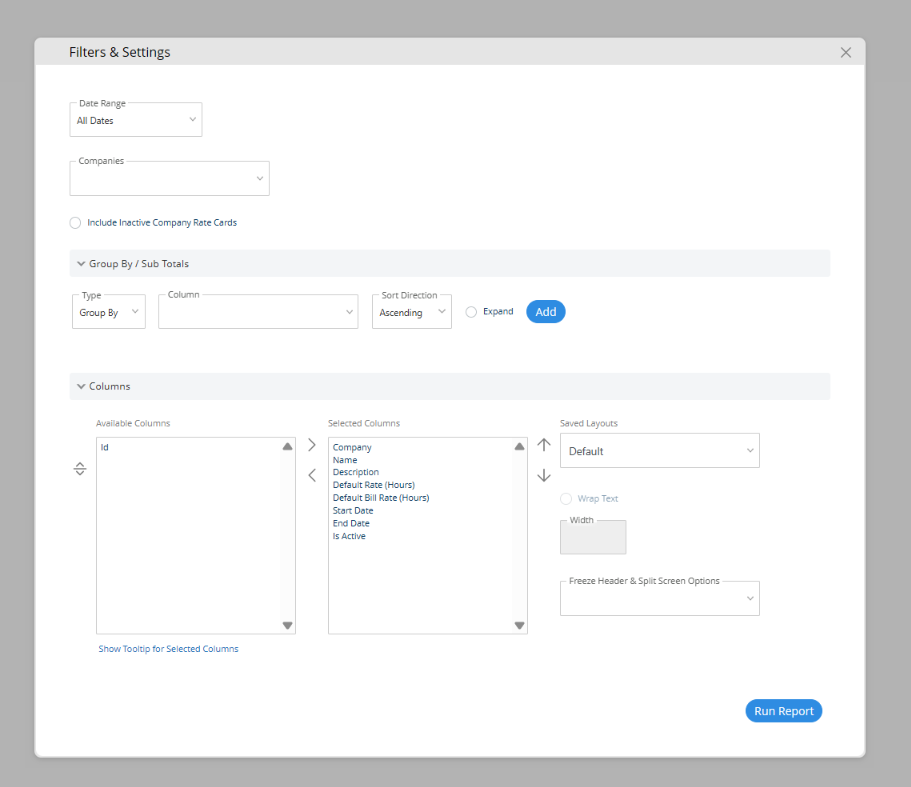The width and height of the screenshot is (911, 787).
Task: Click the expand/collapse column lists icon
Action: coord(80,469)
